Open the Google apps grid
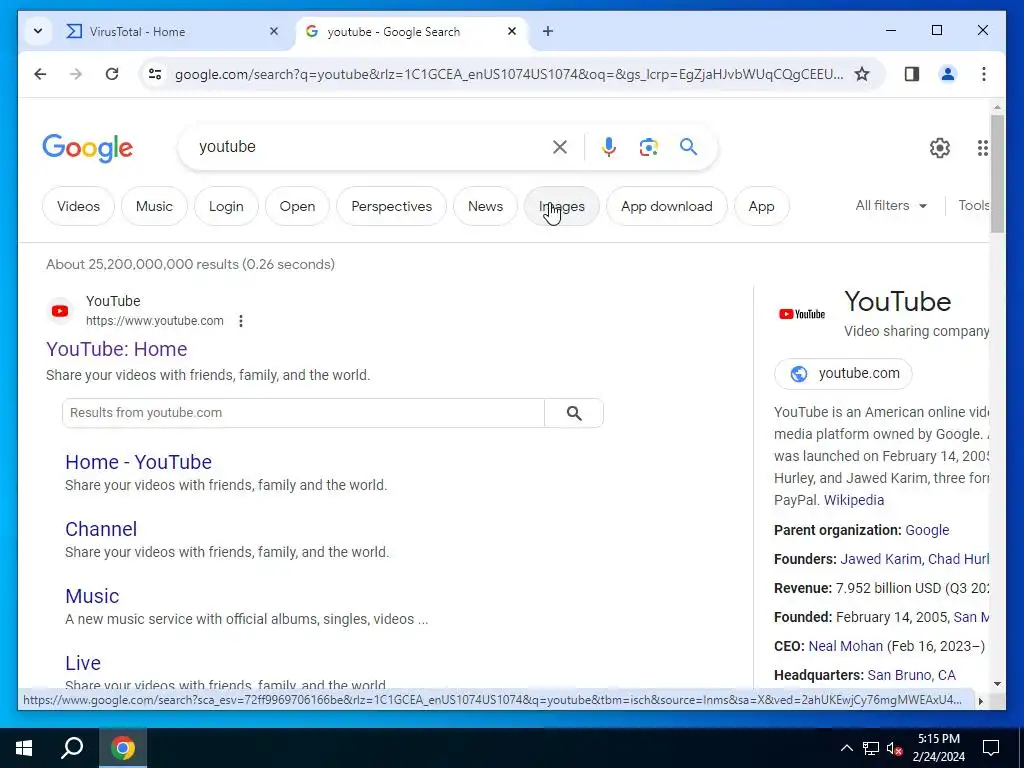 [x=982, y=148]
